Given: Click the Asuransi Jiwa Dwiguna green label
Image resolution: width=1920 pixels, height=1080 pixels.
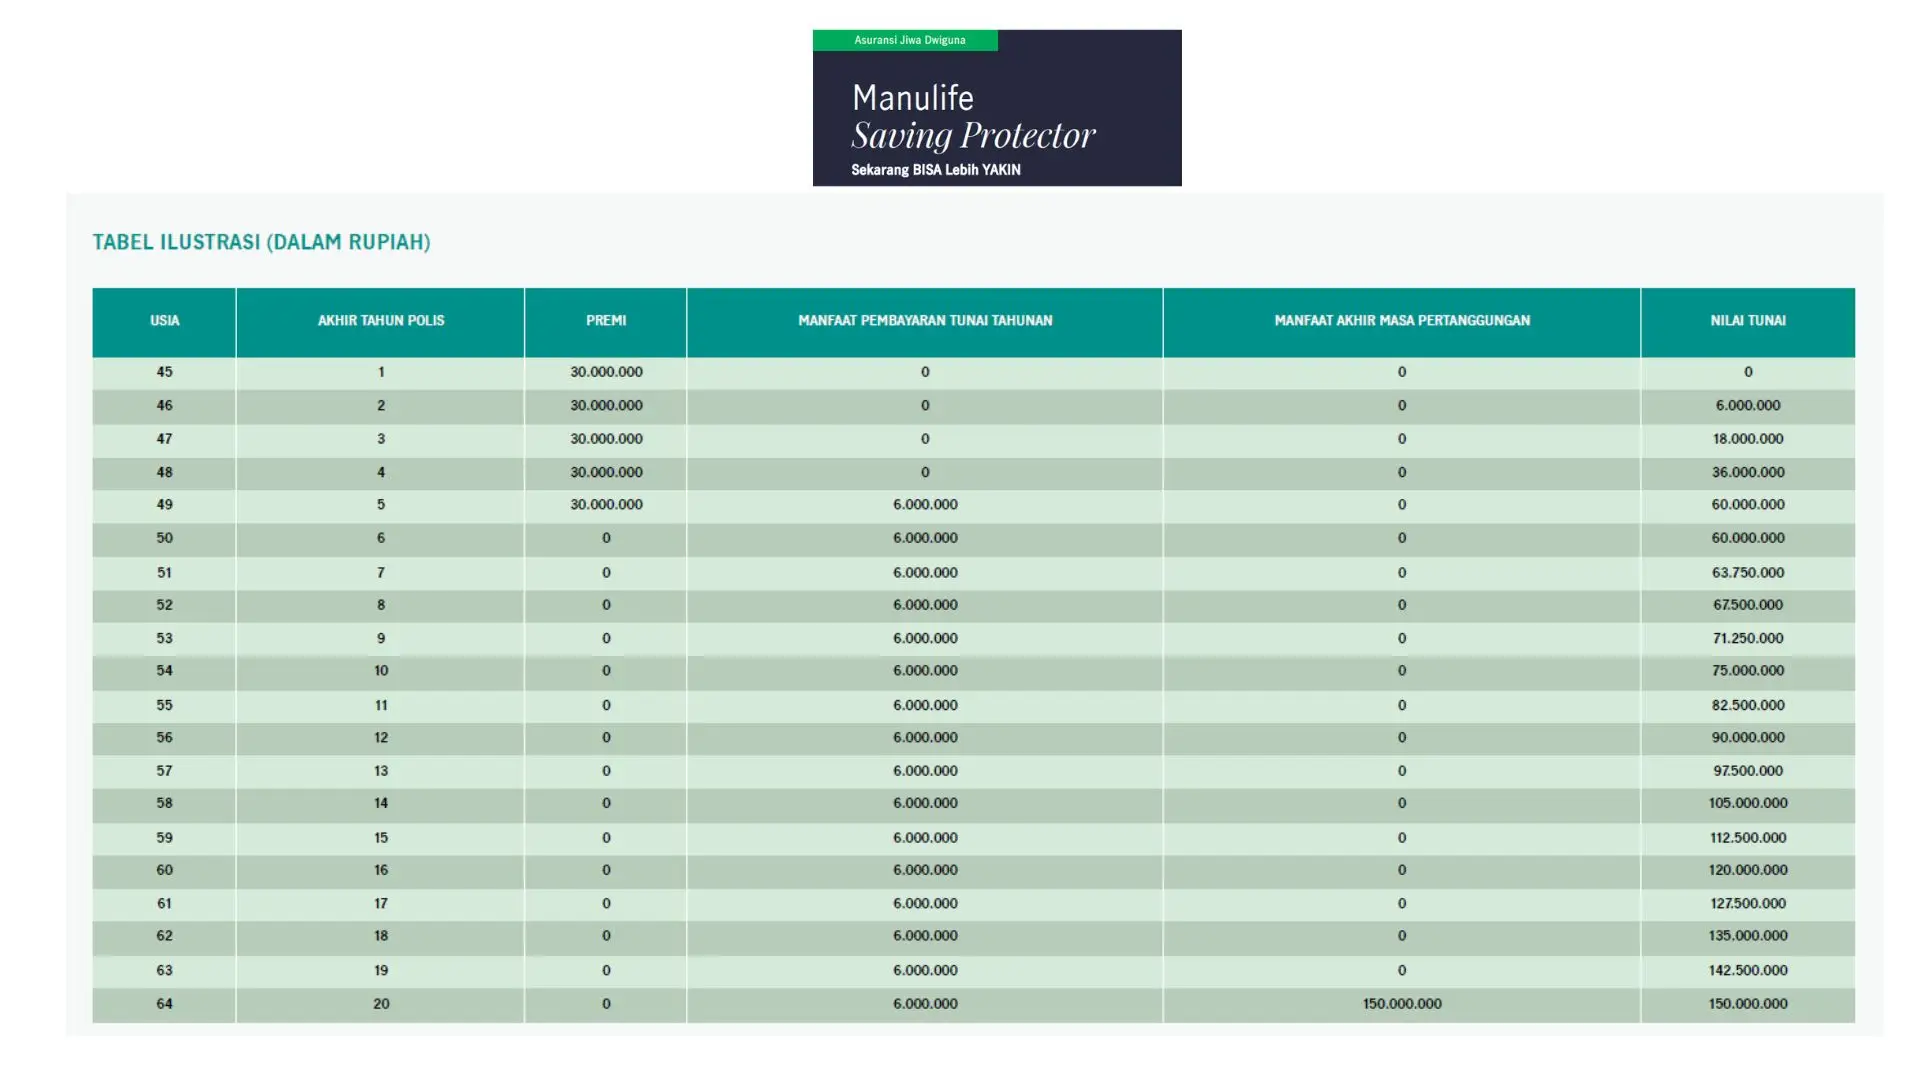Looking at the screenshot, I should tap(908, 40).
